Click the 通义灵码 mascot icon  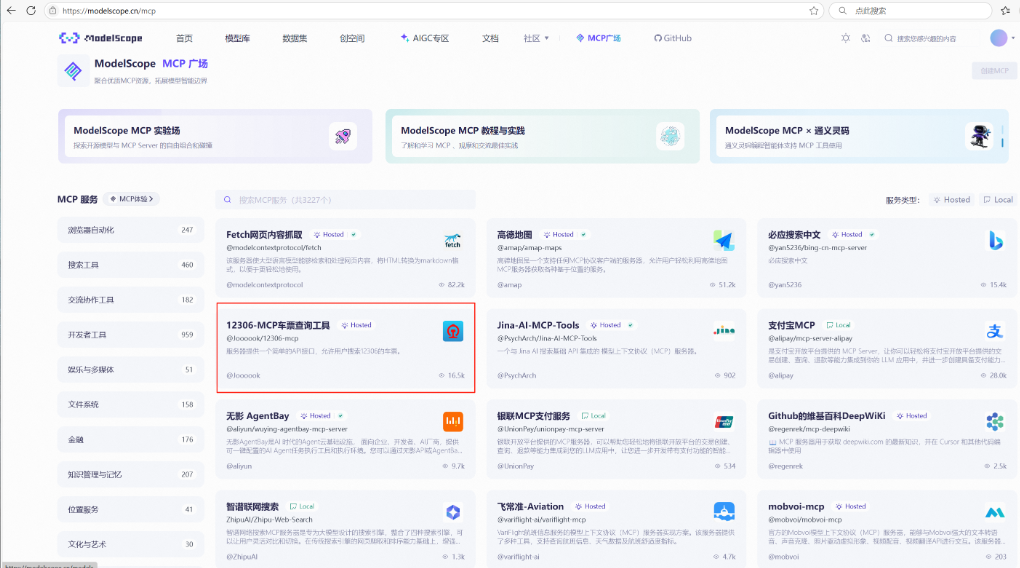[979, 136]
